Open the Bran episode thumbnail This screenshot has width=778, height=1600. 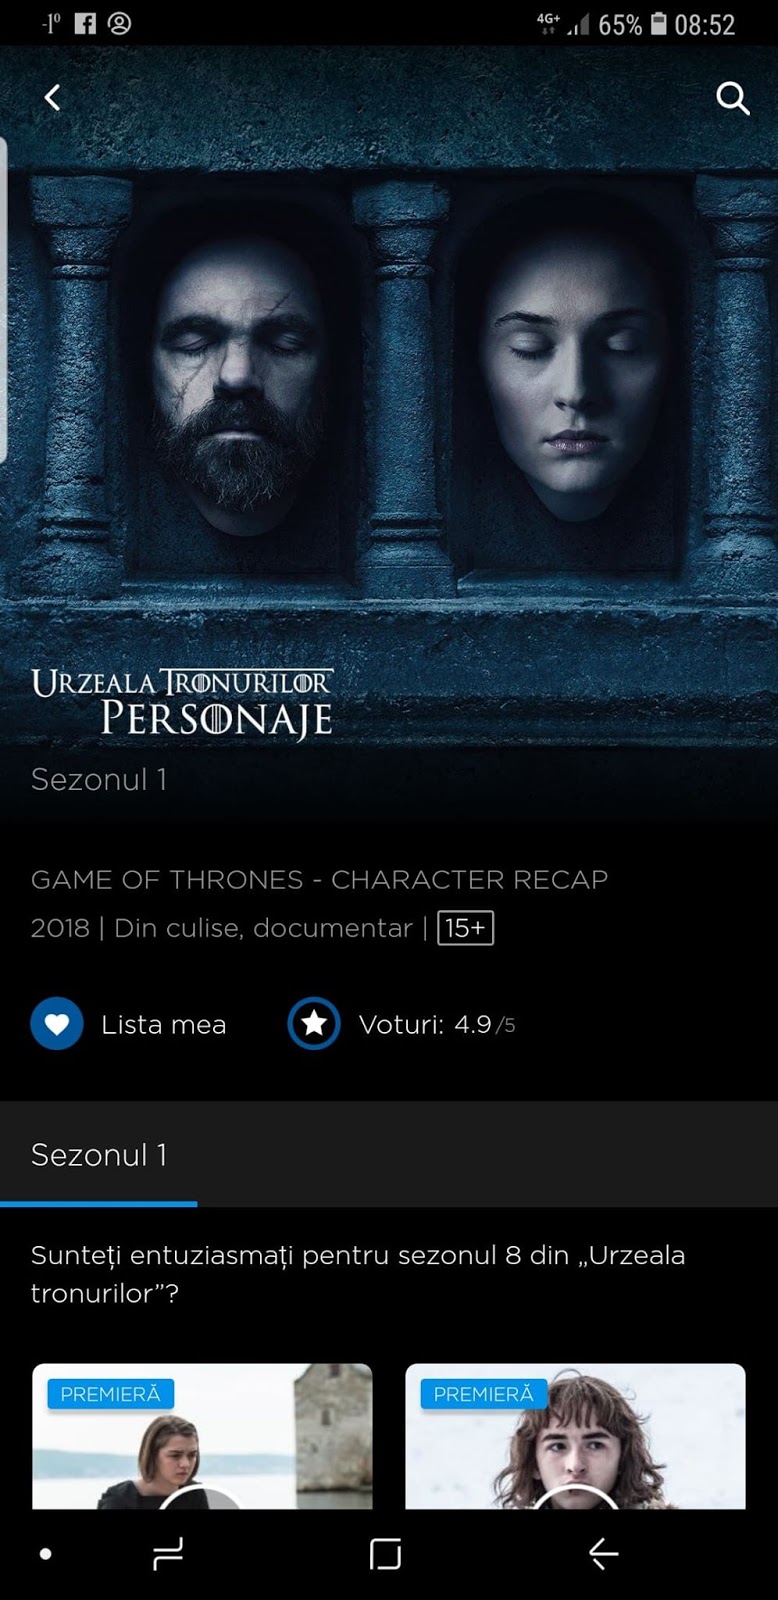point(575,1436)
